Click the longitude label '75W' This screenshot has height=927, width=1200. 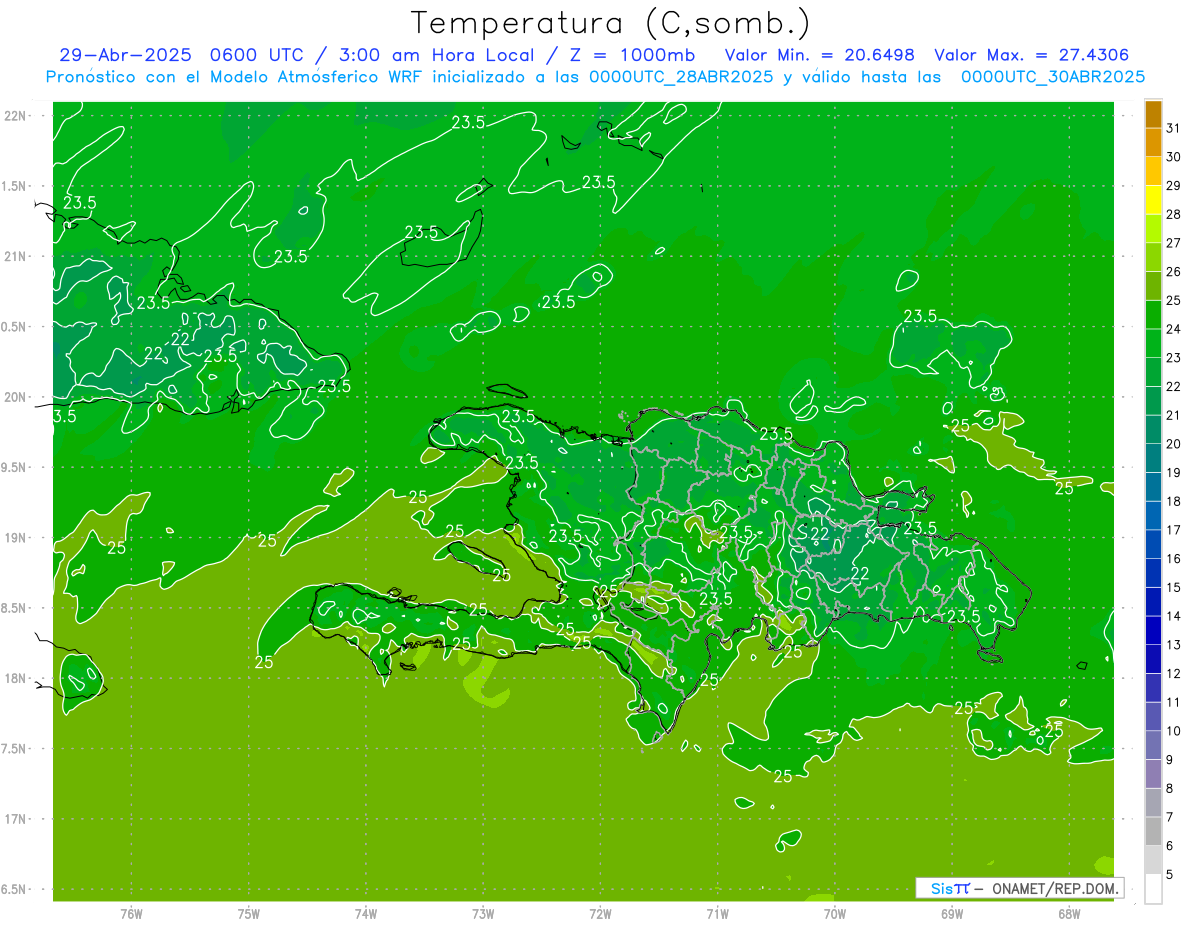[x=249, y=914]
